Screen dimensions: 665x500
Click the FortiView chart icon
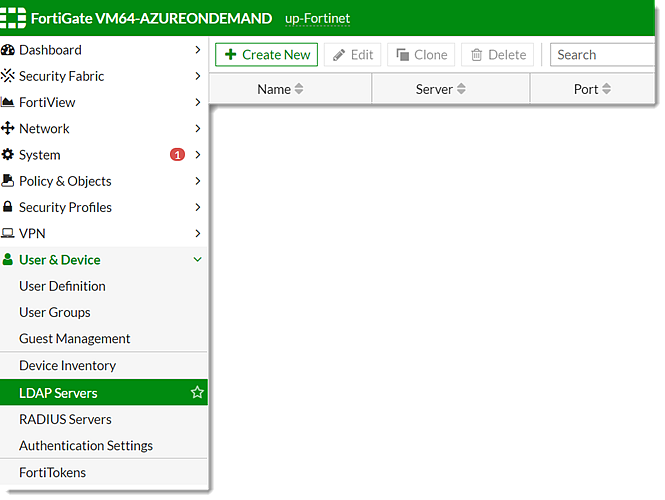9,102
